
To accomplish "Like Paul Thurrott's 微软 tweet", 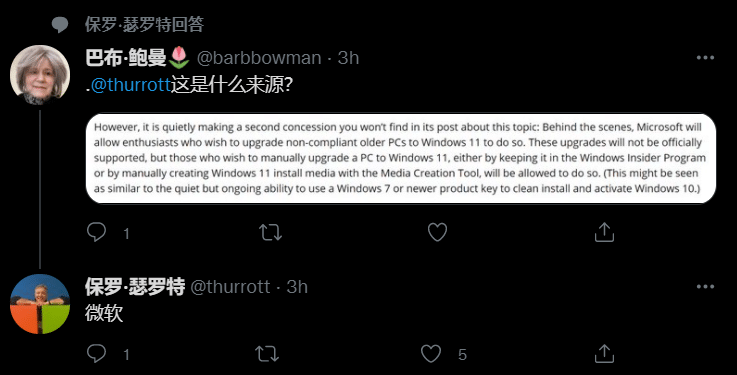I will tap(431, 353).
